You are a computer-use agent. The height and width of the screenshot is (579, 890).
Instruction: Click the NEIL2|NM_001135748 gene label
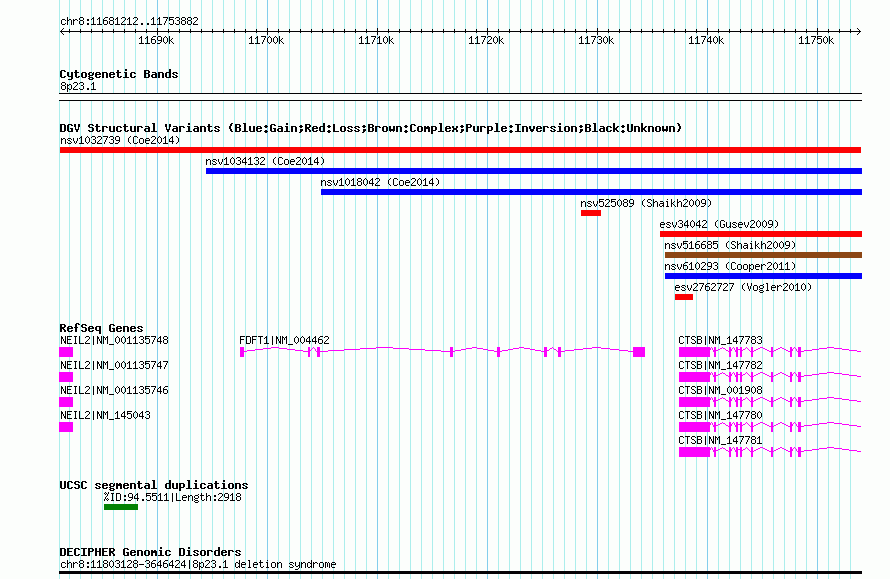(114, 341)
